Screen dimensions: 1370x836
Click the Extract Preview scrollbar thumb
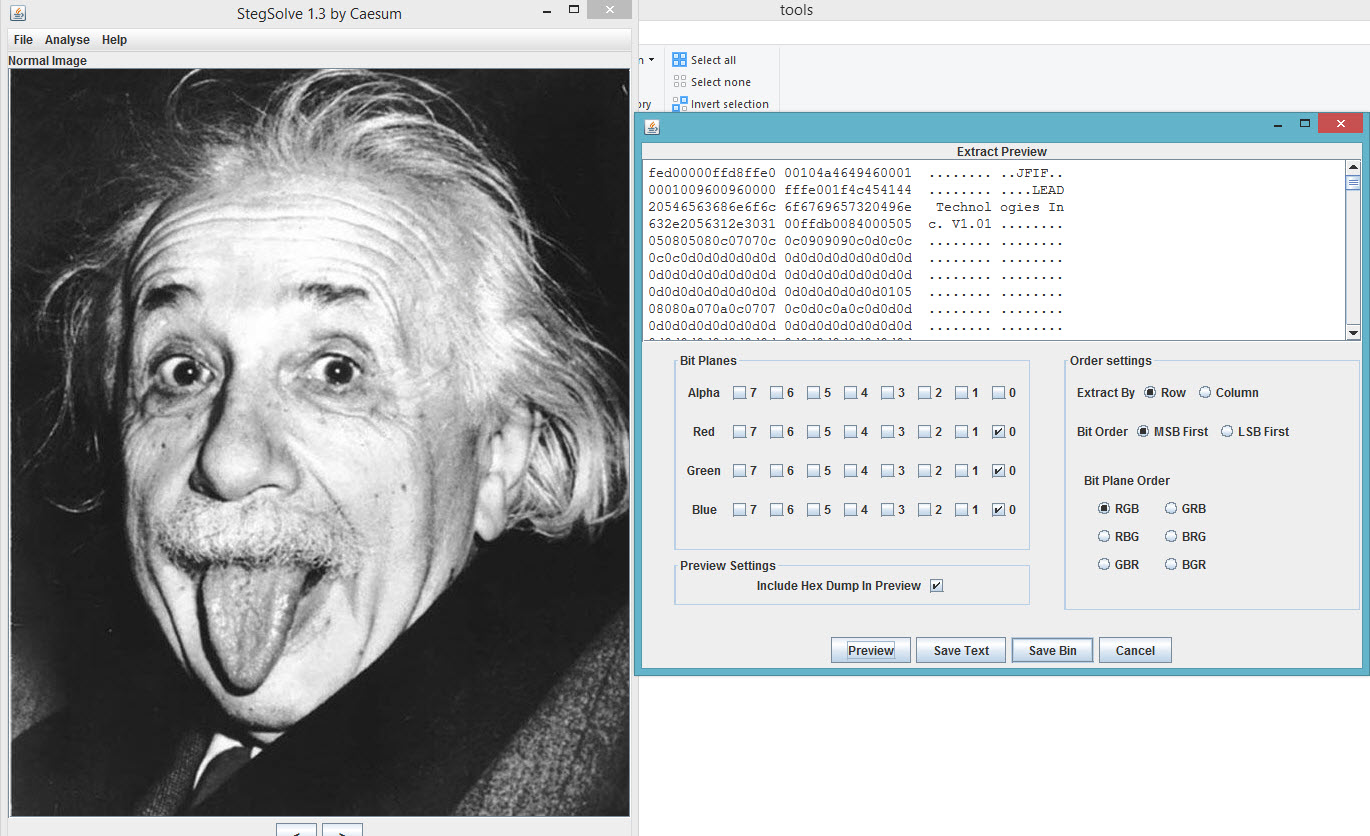coord(1353,183)
